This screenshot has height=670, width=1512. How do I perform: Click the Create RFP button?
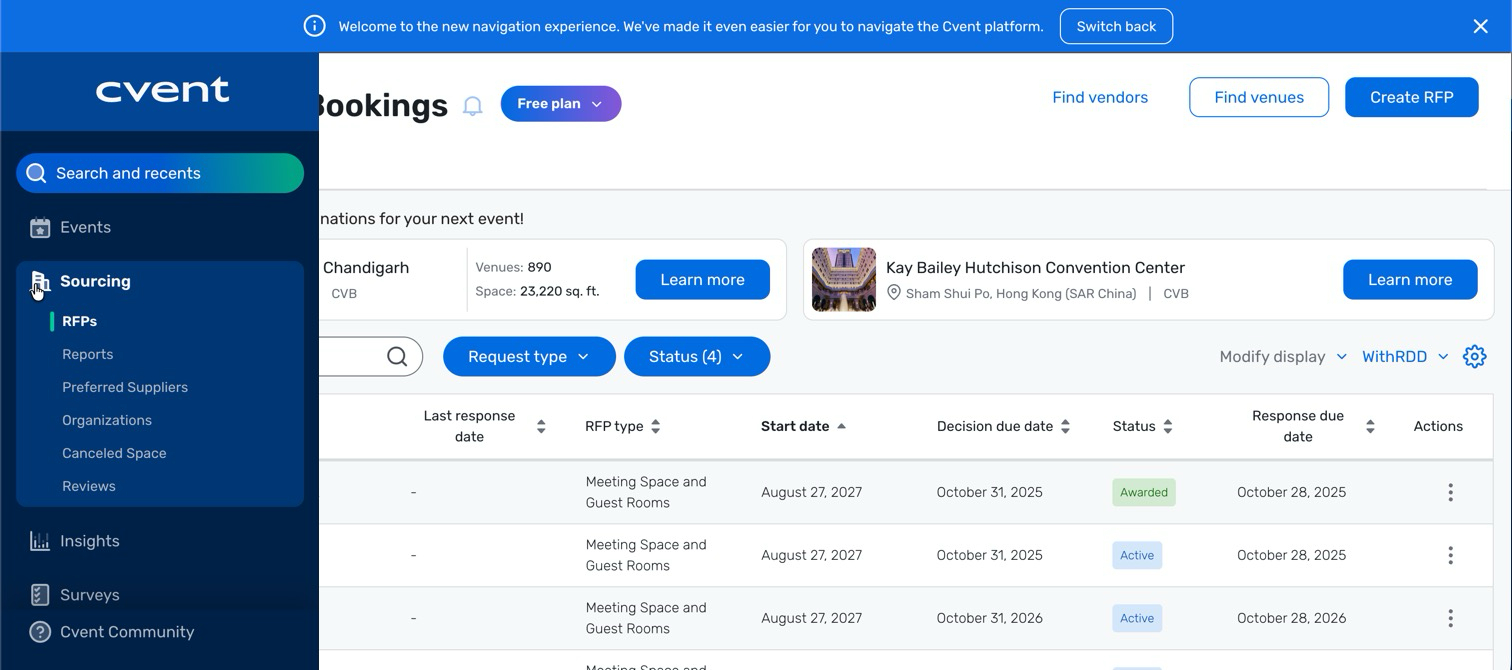click(x=1411, y=97)
